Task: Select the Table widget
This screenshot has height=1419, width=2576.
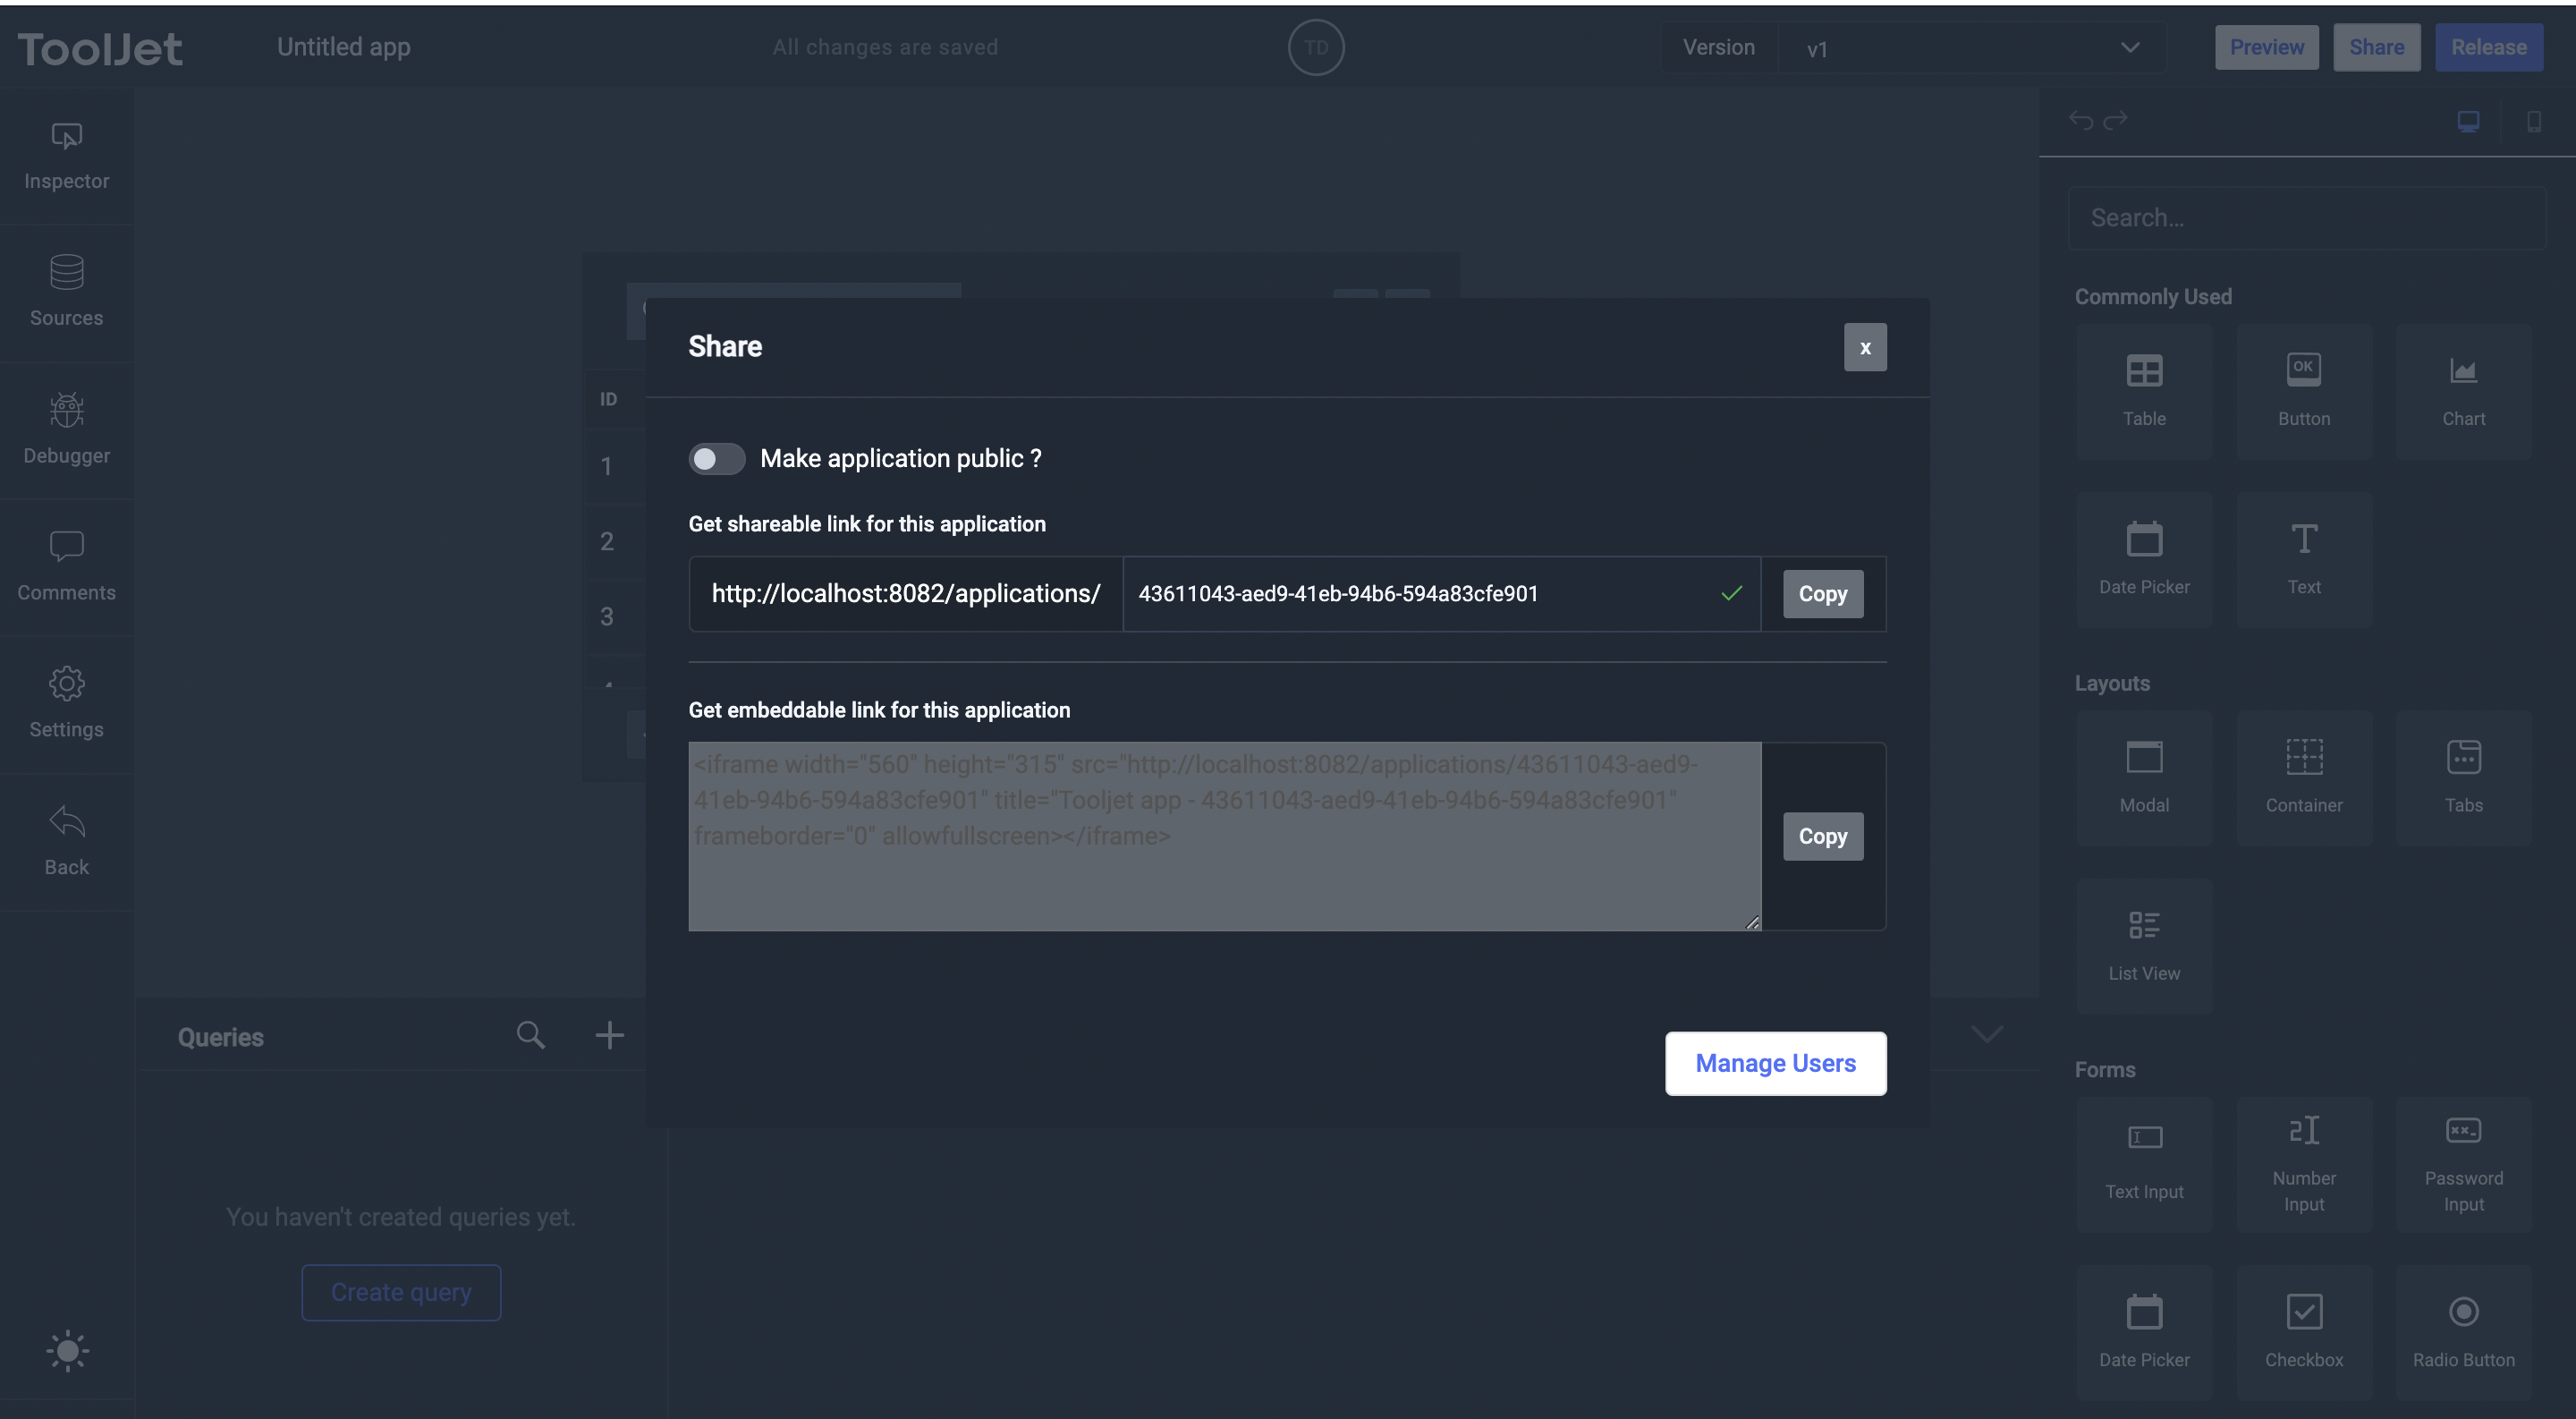Action: pos(2144,390)
